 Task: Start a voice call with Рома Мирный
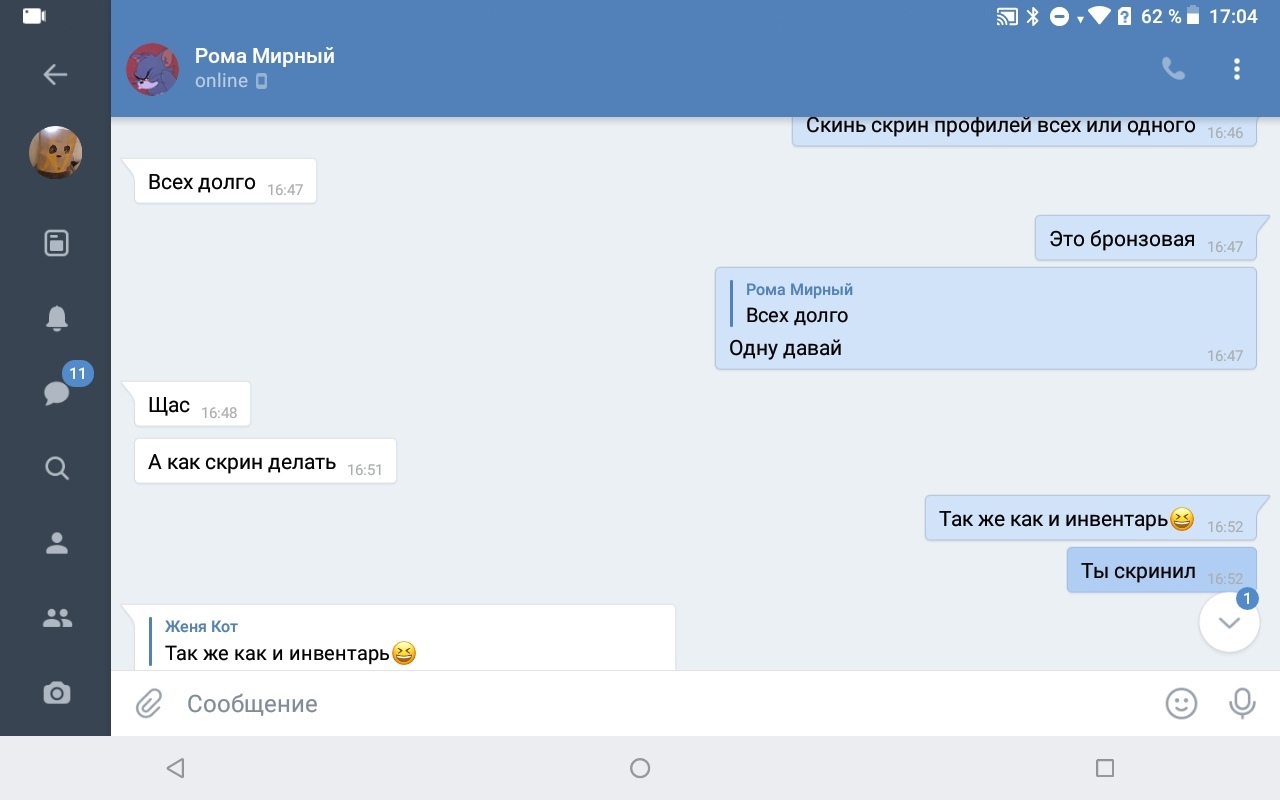tap(1172, 69)
